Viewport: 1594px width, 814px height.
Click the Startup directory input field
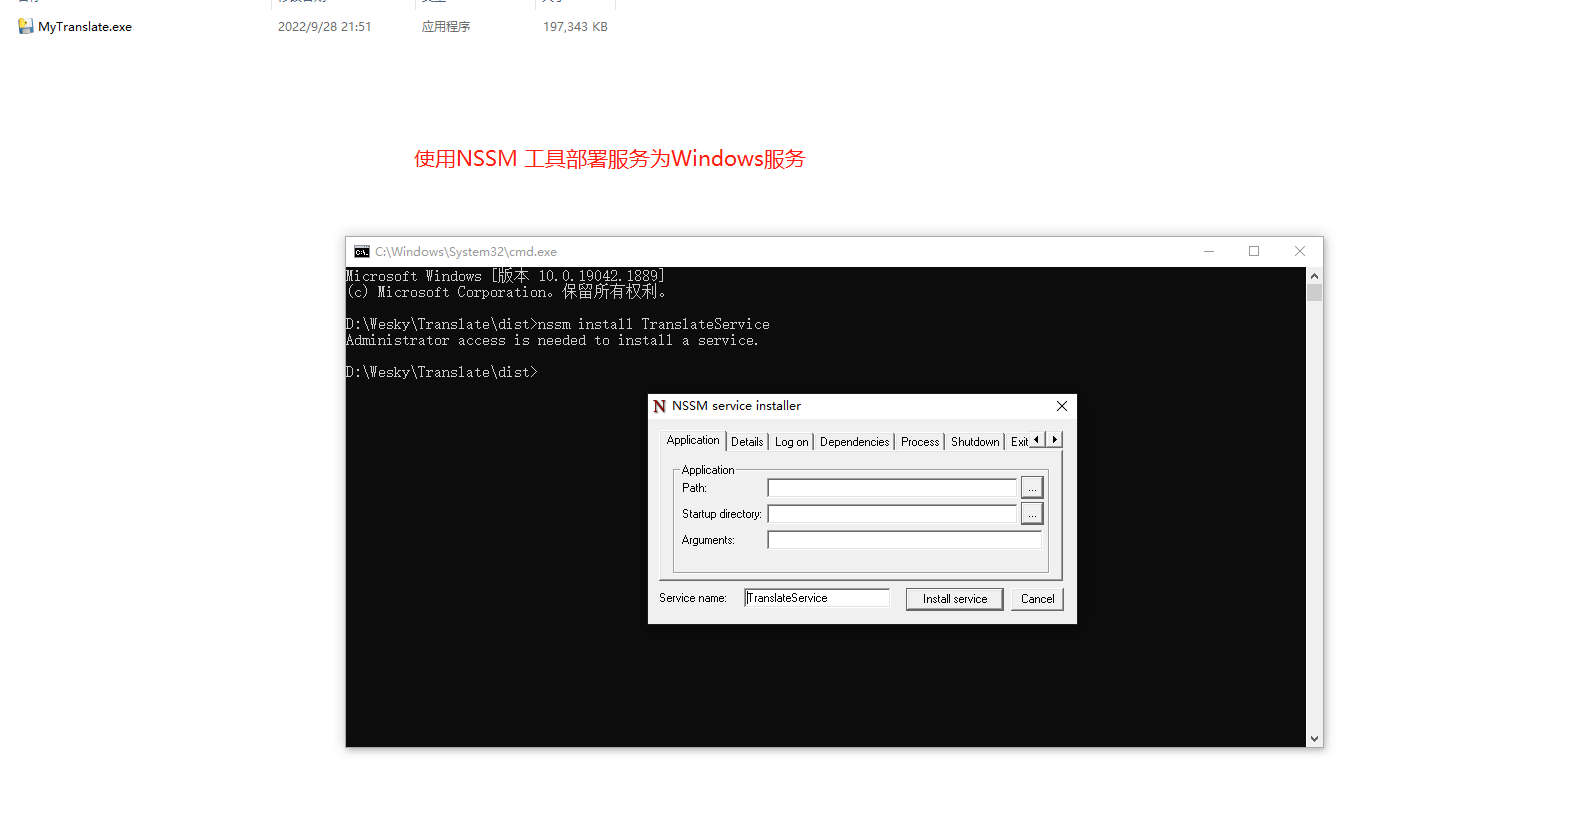pos(892,514)
